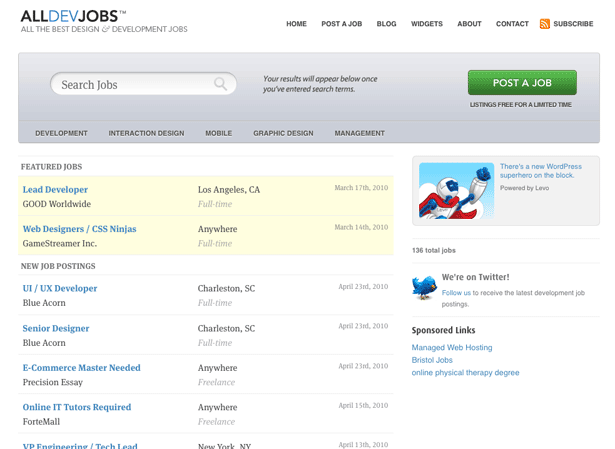This screenshot has width=615, height=449.
Task: Click the green POST A JOB button
Action: [522, 83]
